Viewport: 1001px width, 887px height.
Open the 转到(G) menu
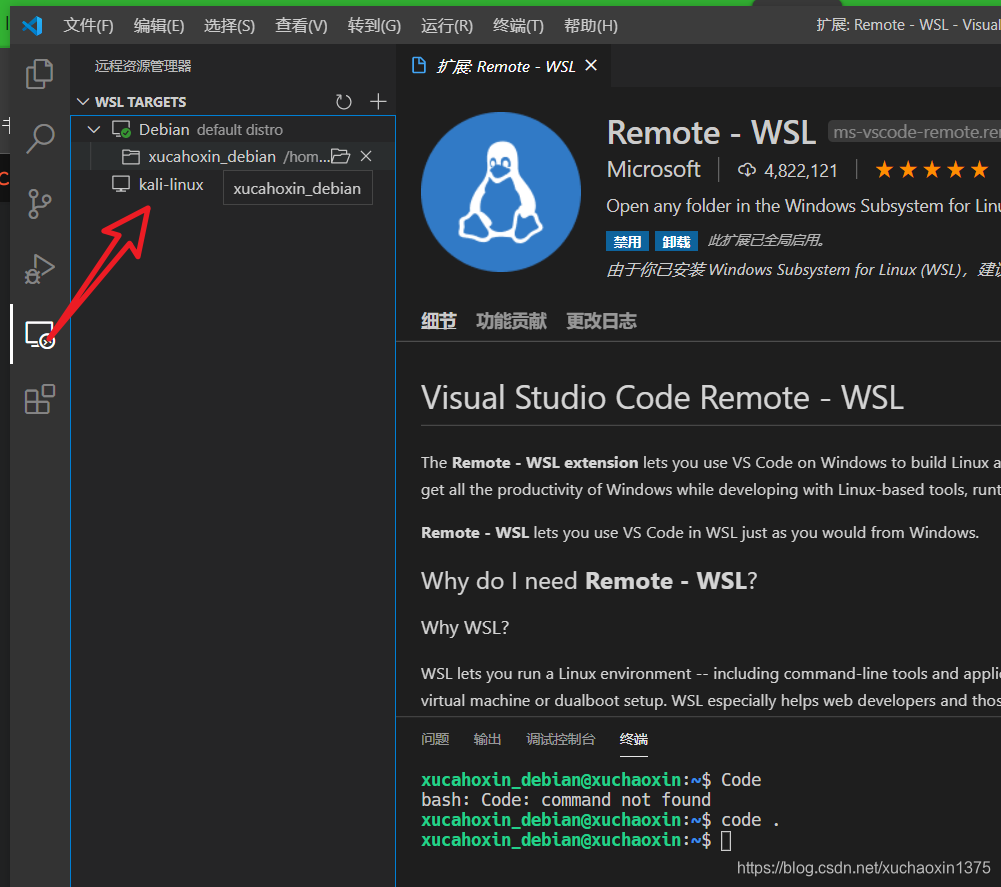click(x=374, y=26)
